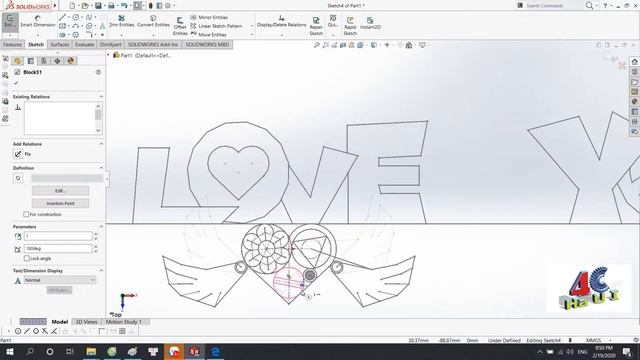Click the New document icon

72,6
